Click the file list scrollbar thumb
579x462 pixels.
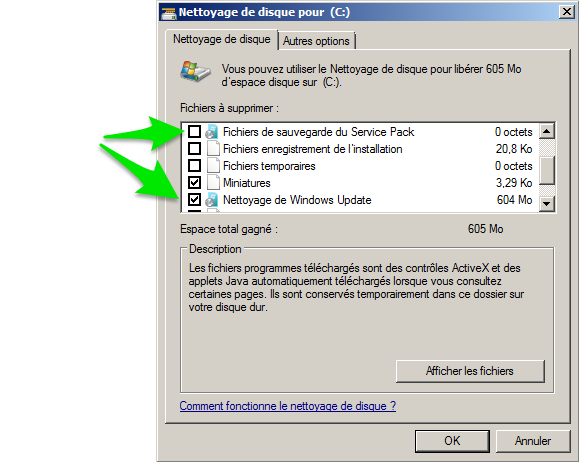click(547, 170)
